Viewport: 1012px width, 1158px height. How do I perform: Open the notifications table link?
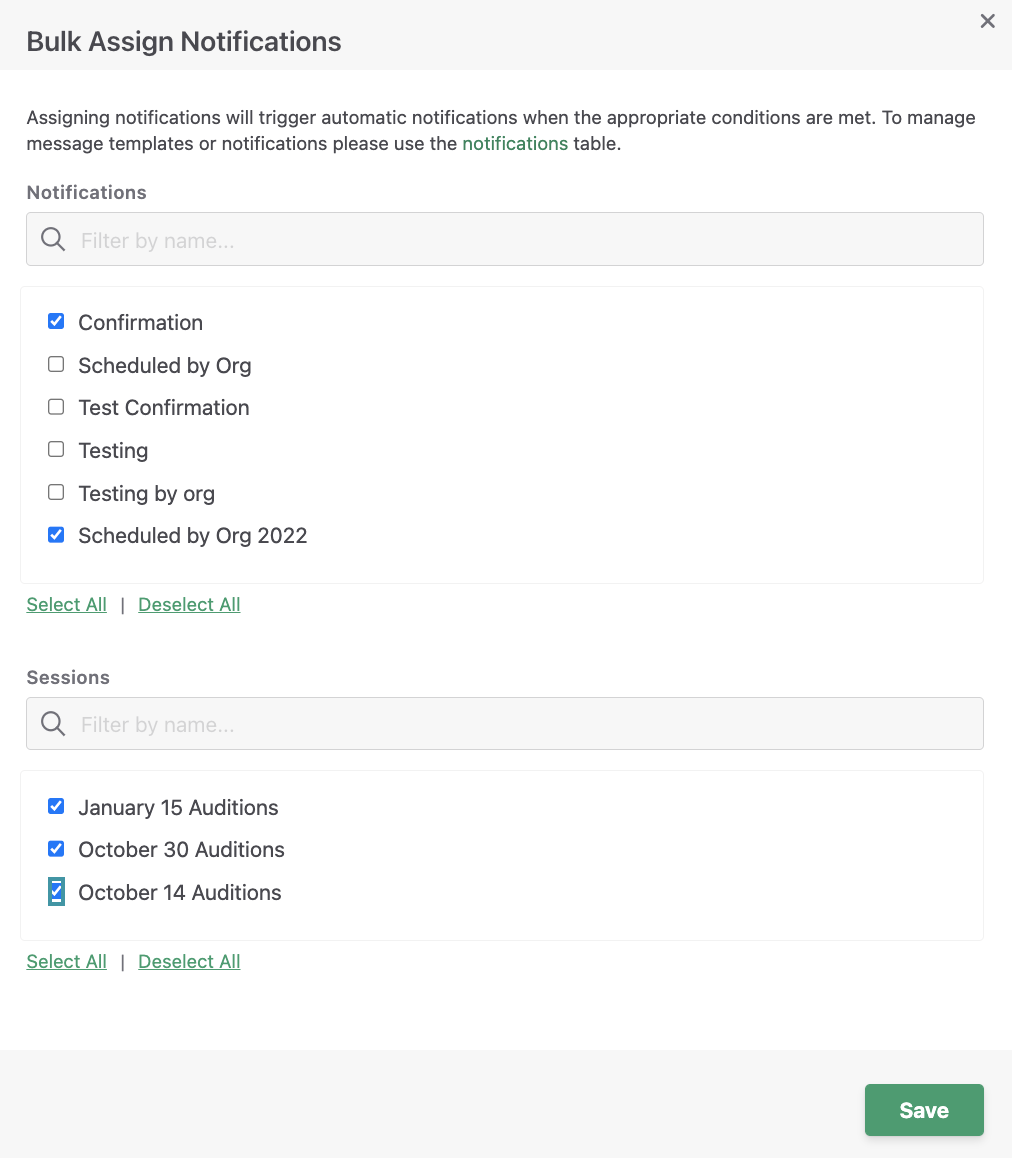(515, 143)
